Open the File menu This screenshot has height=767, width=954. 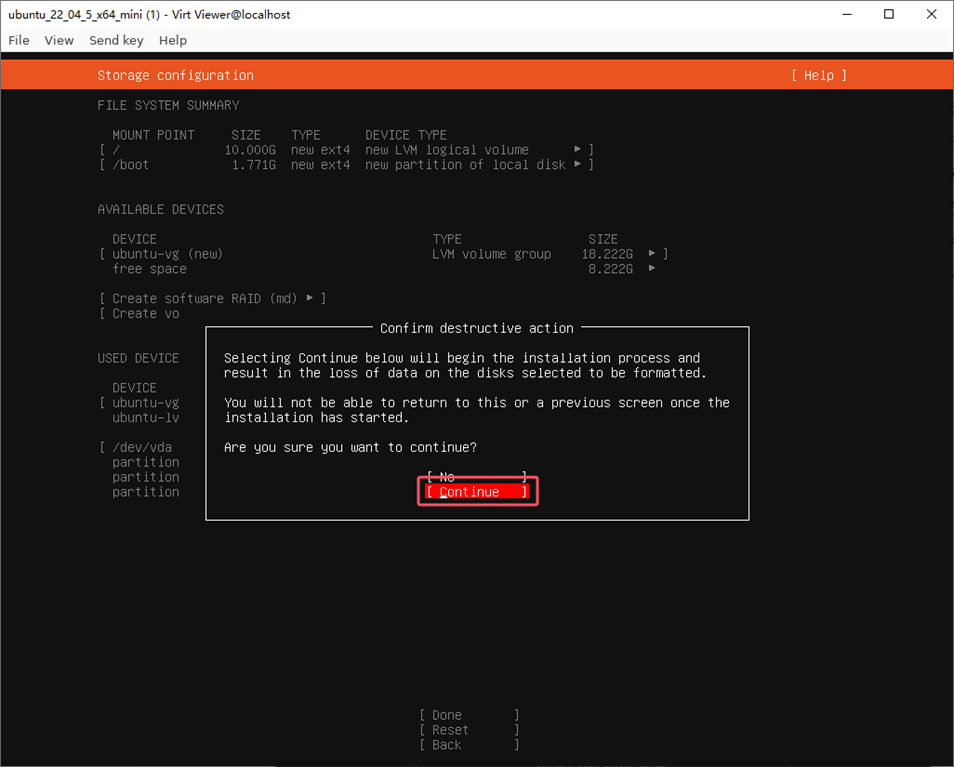[18, 40]
